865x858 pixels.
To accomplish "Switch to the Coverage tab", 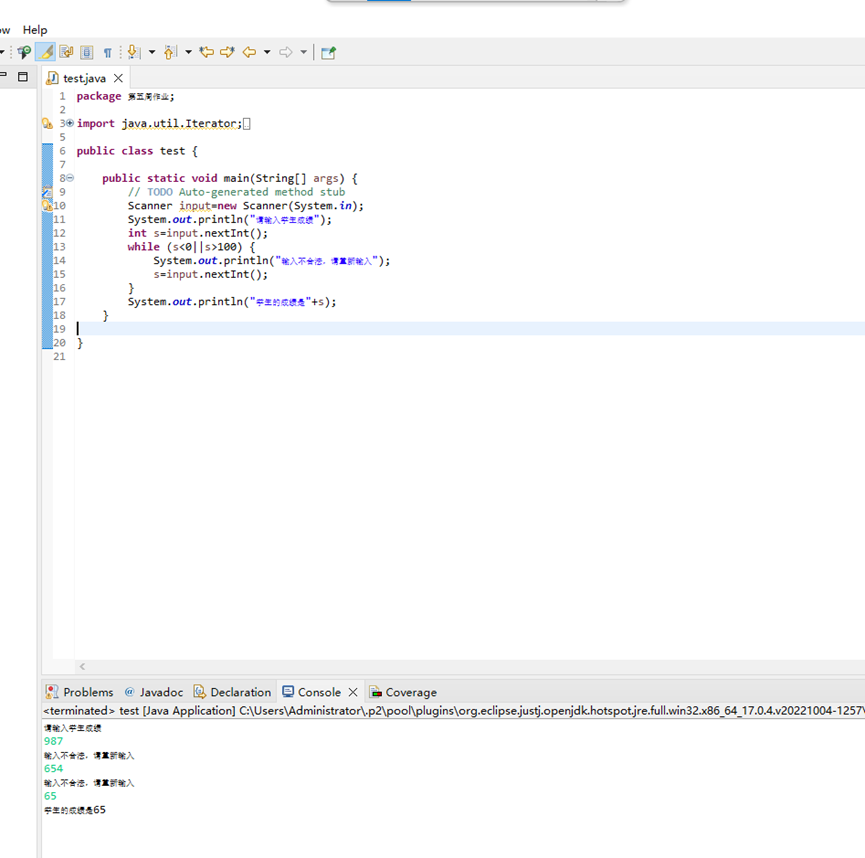I will point(403,692).
